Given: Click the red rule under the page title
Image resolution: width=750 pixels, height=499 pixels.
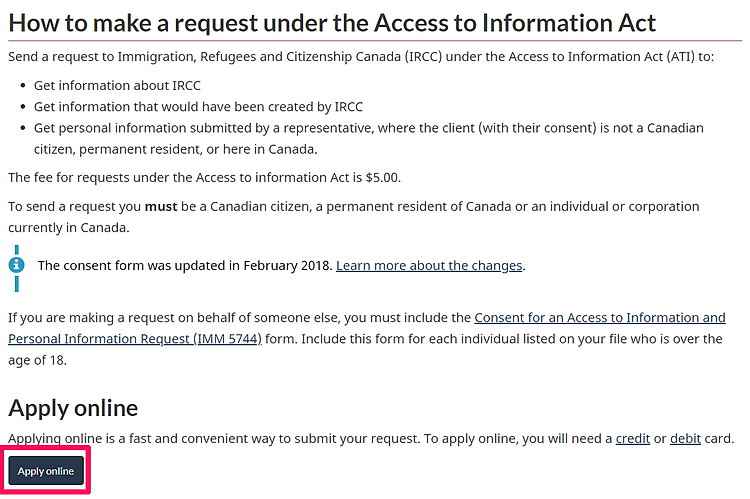Looking at the screenshot, I should pyautogui.click(x=375, y=41).
